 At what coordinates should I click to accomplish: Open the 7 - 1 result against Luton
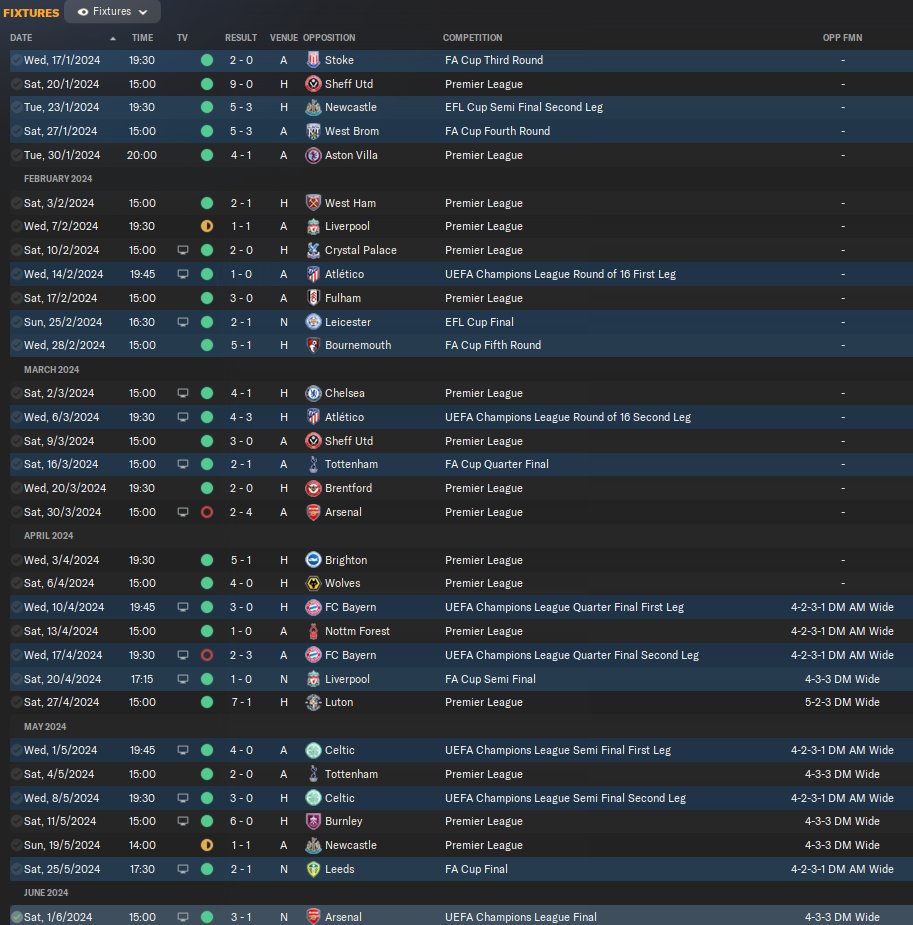click(241, 702)
